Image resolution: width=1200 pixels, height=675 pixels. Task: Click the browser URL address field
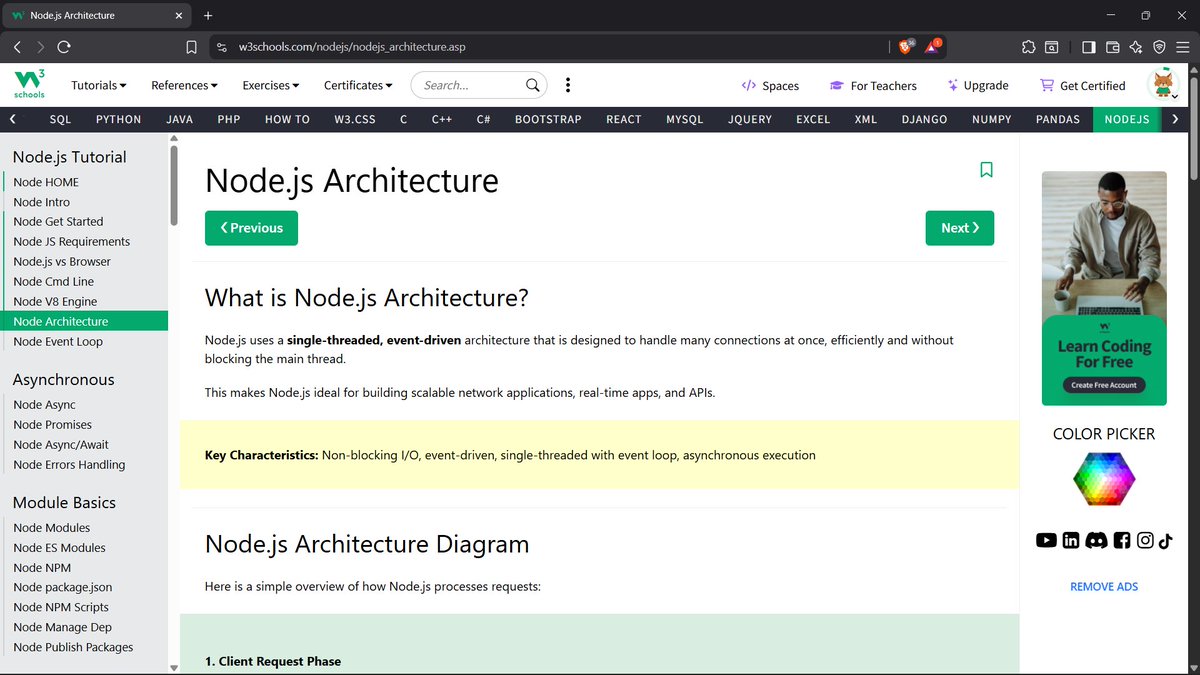pos(550,47)
